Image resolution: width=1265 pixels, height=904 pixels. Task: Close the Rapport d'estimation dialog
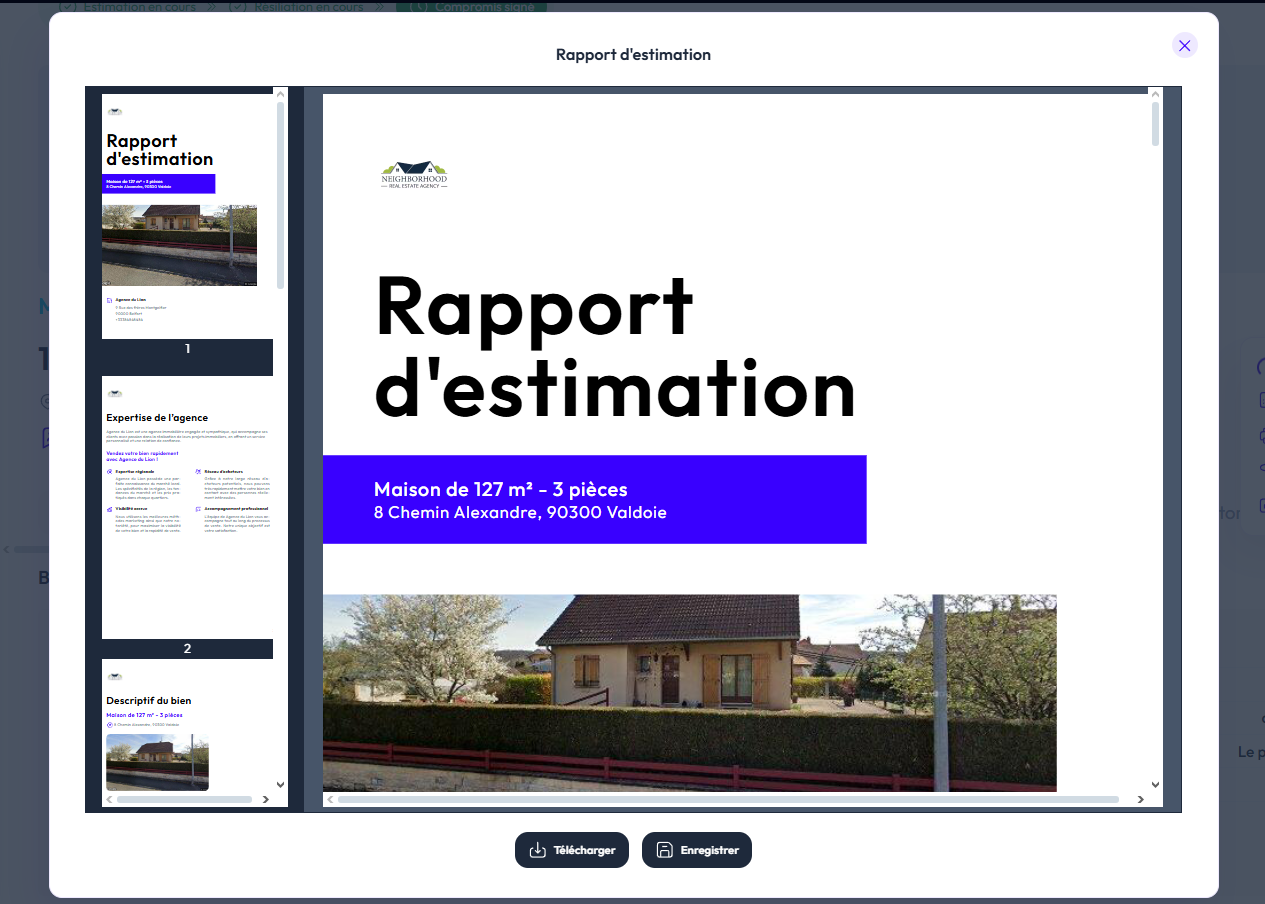[x=1184, y=45]
